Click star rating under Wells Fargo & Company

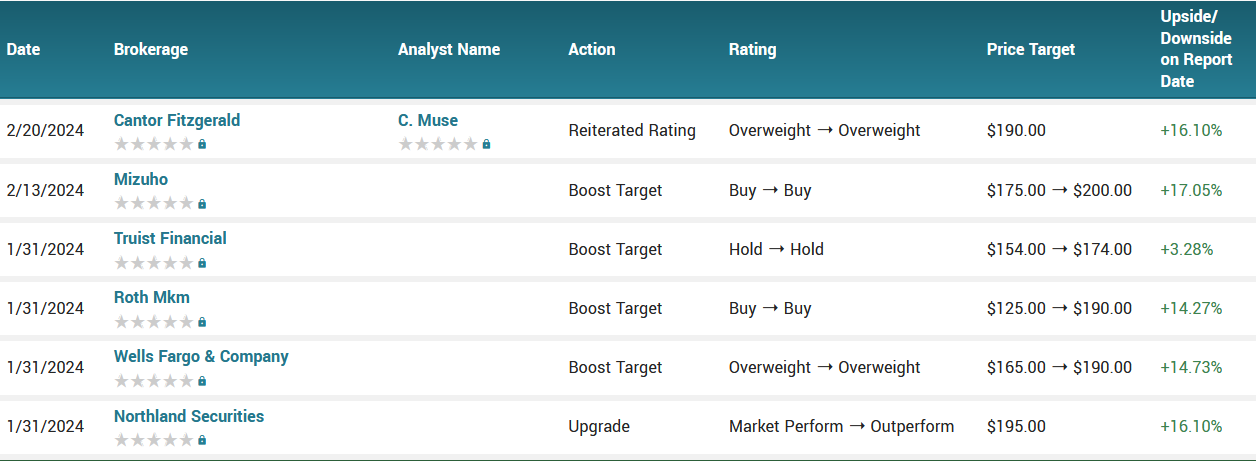(x=153, y=380)
